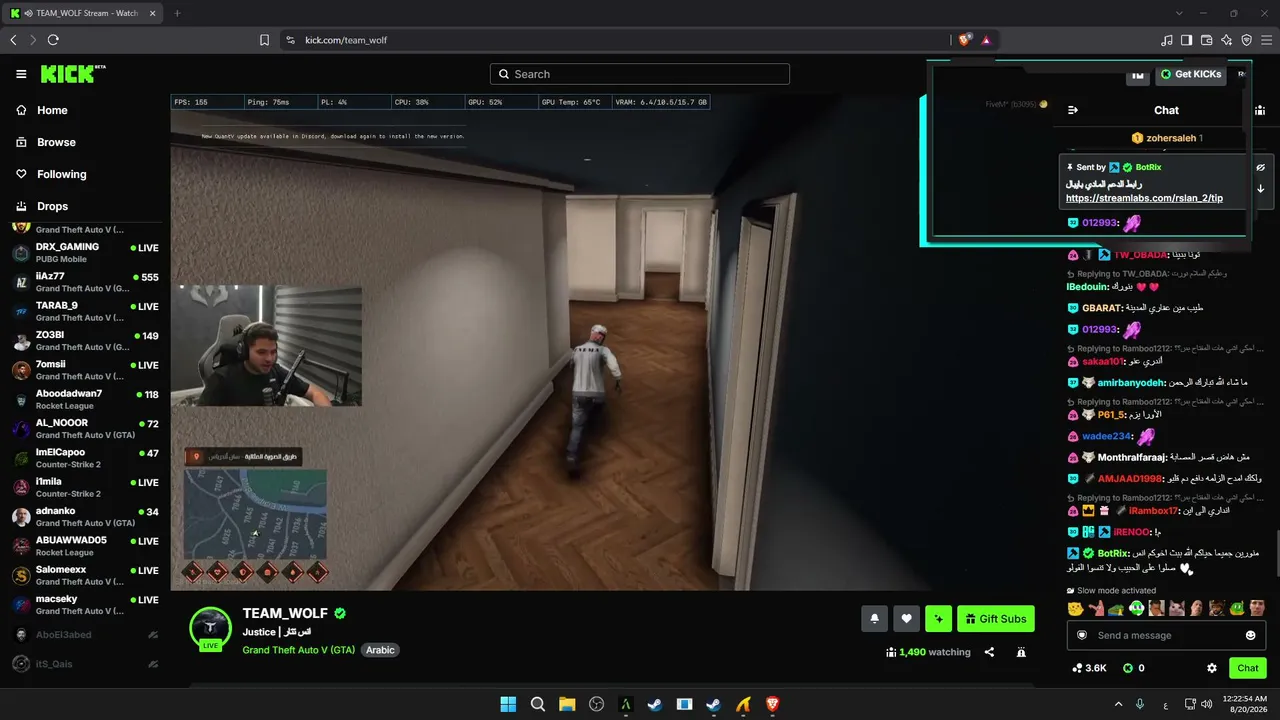This screenshot has width=1280, height=720.
Task: Hide the pinned BotRix message
Action: point(1260,168)
